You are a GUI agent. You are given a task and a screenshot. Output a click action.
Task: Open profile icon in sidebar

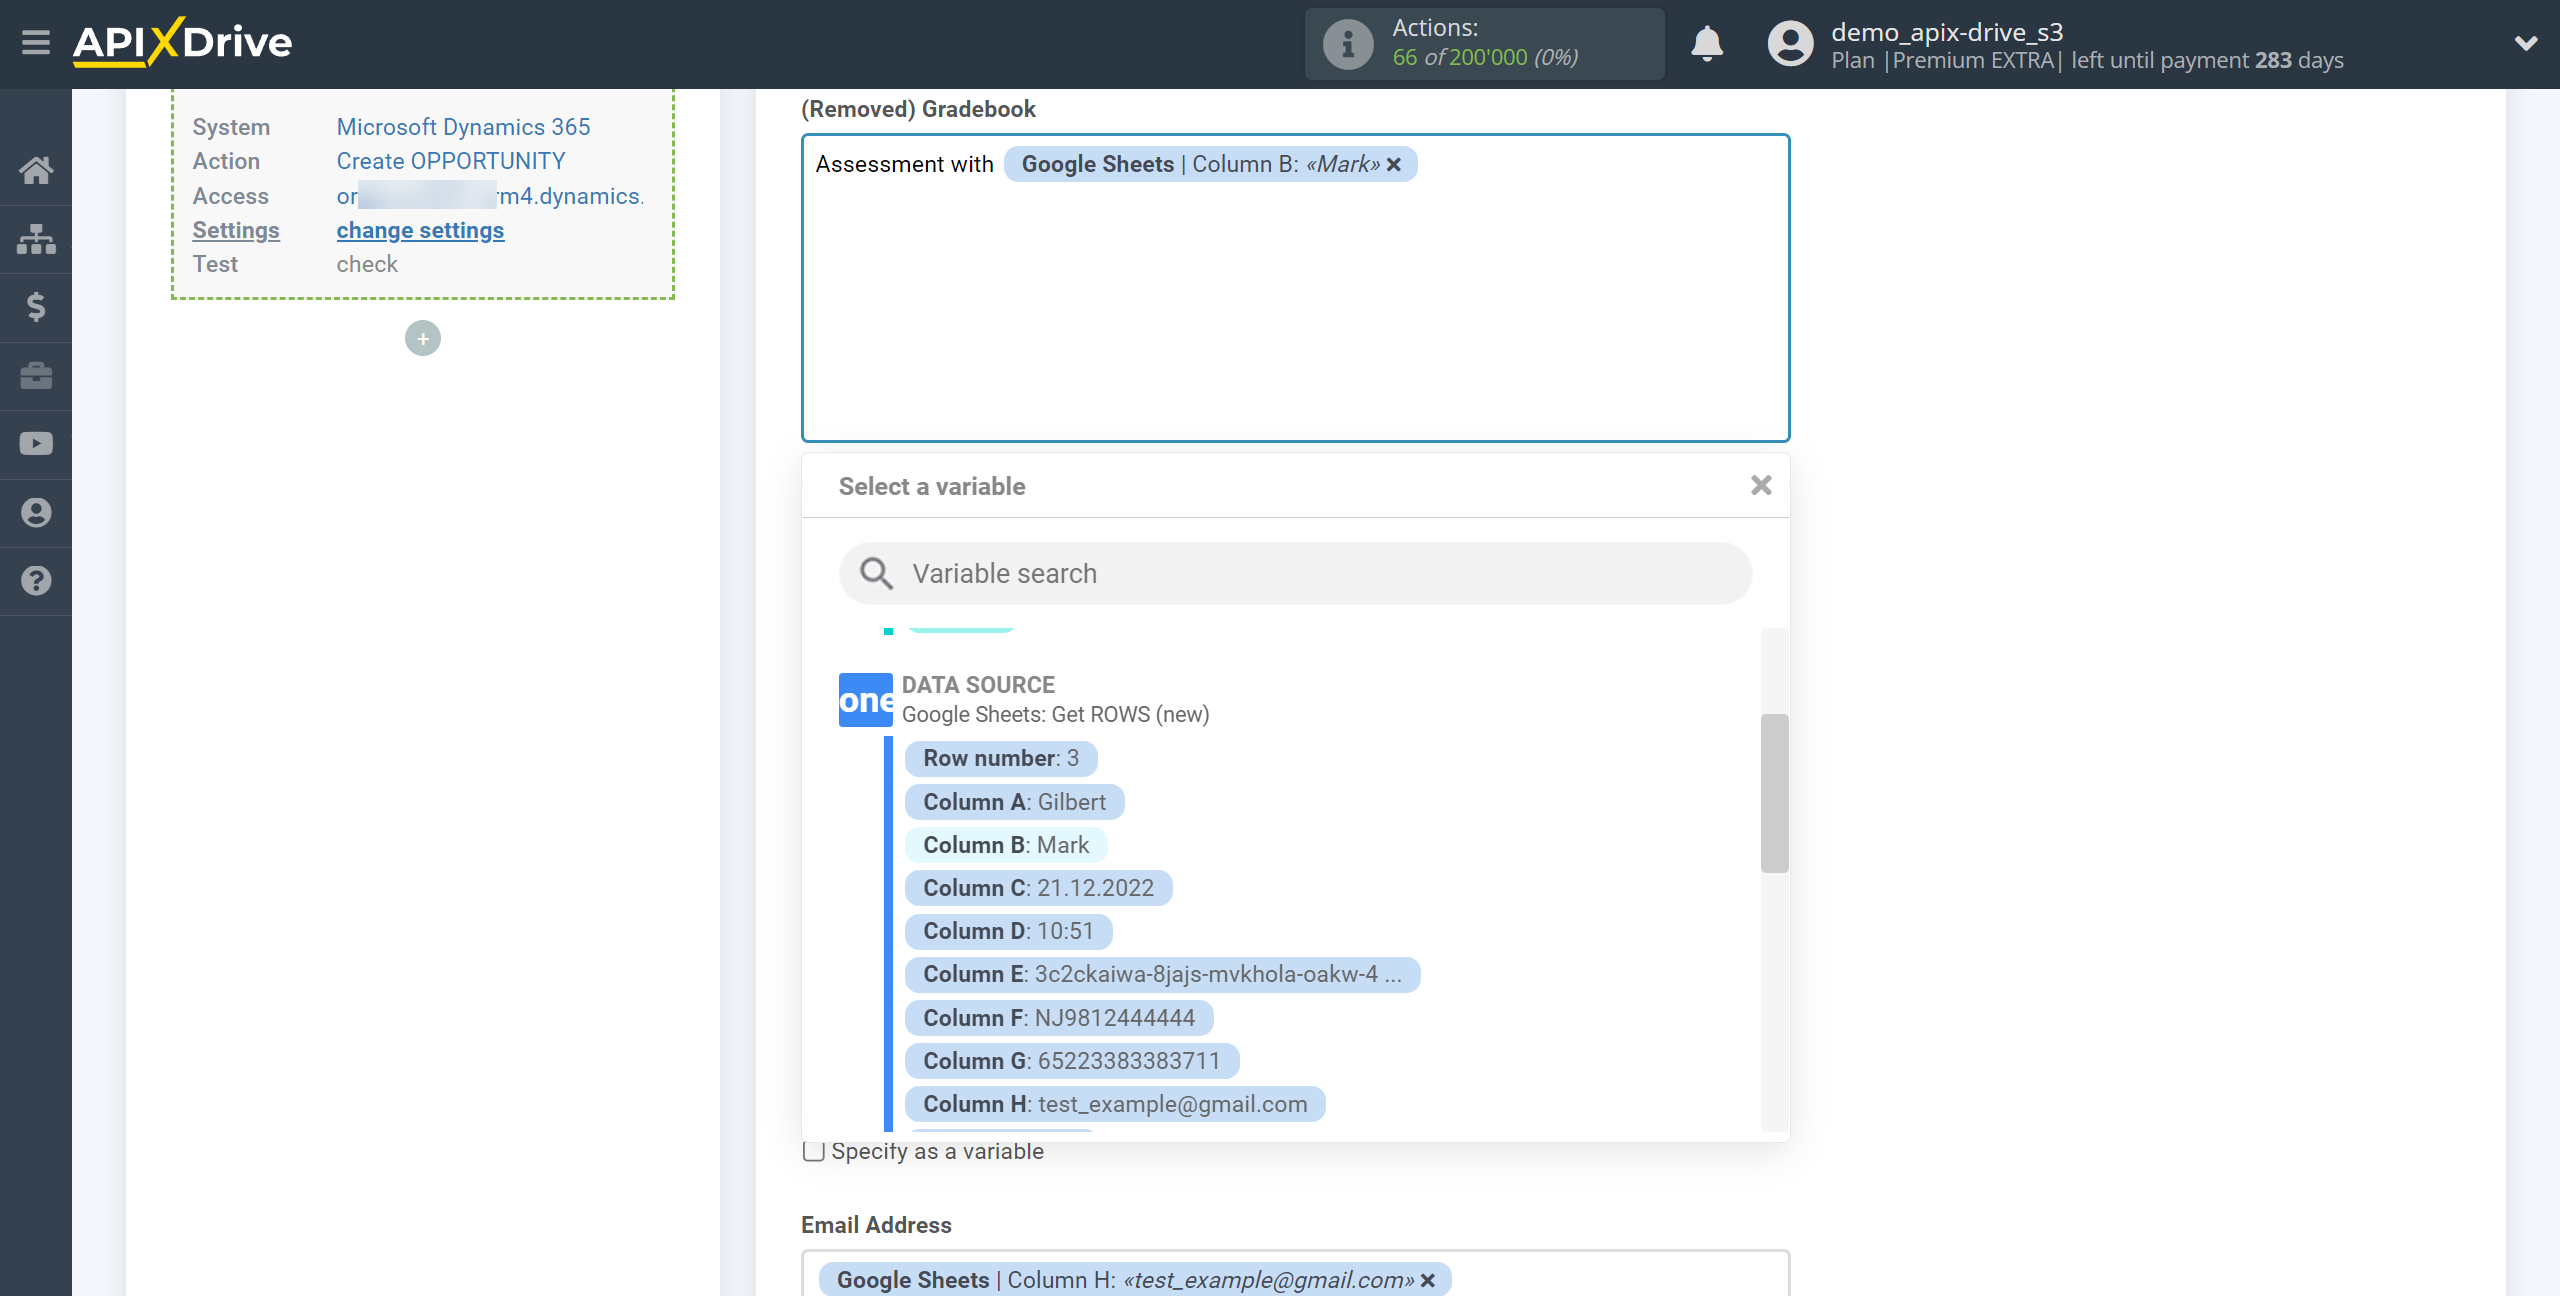click(x=36, y=513)
